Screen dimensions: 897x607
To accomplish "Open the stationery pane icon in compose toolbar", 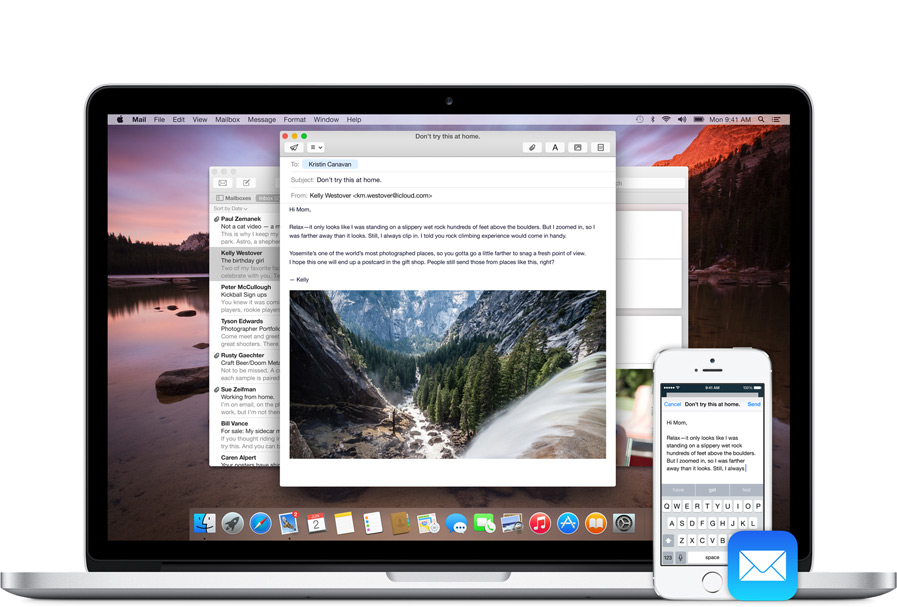I will [x=601, y=148].
